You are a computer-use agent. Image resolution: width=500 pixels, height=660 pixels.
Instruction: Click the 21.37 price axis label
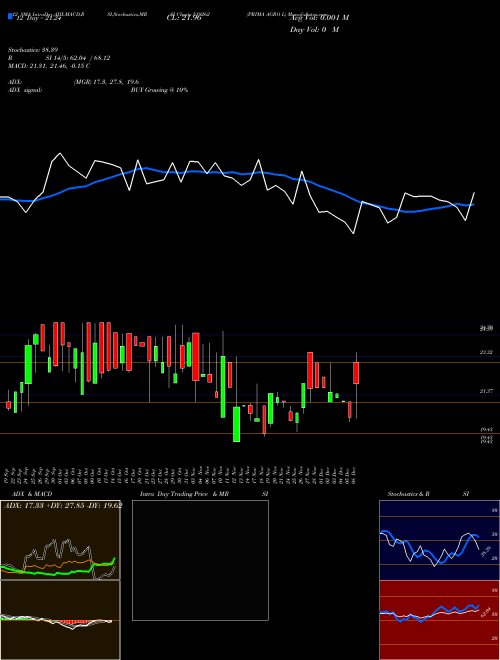tap(486, 391)
